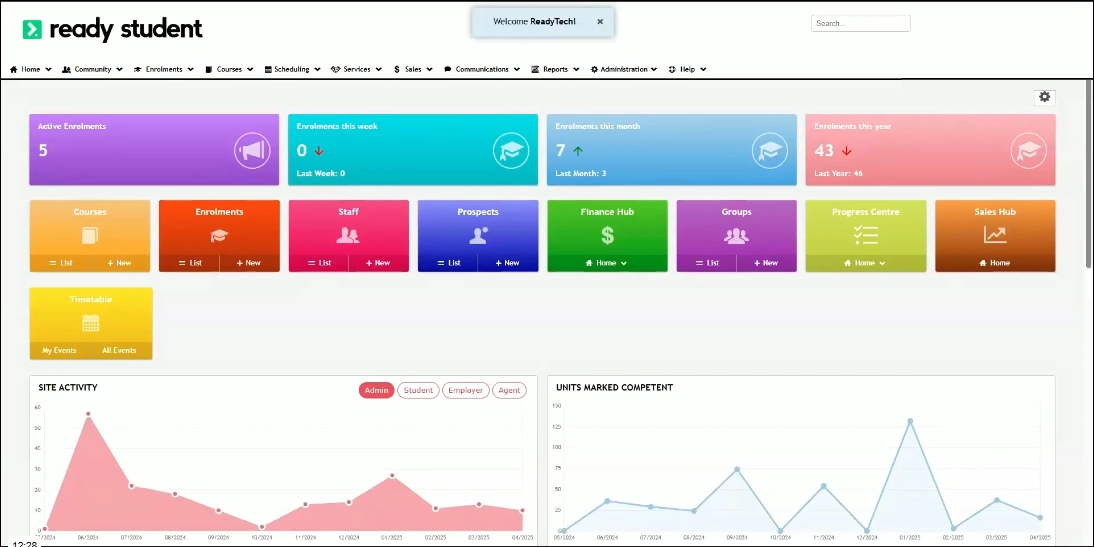Create a New enrolment
The width and height of the screenshot is (1094, 547).
click(249, 263)
